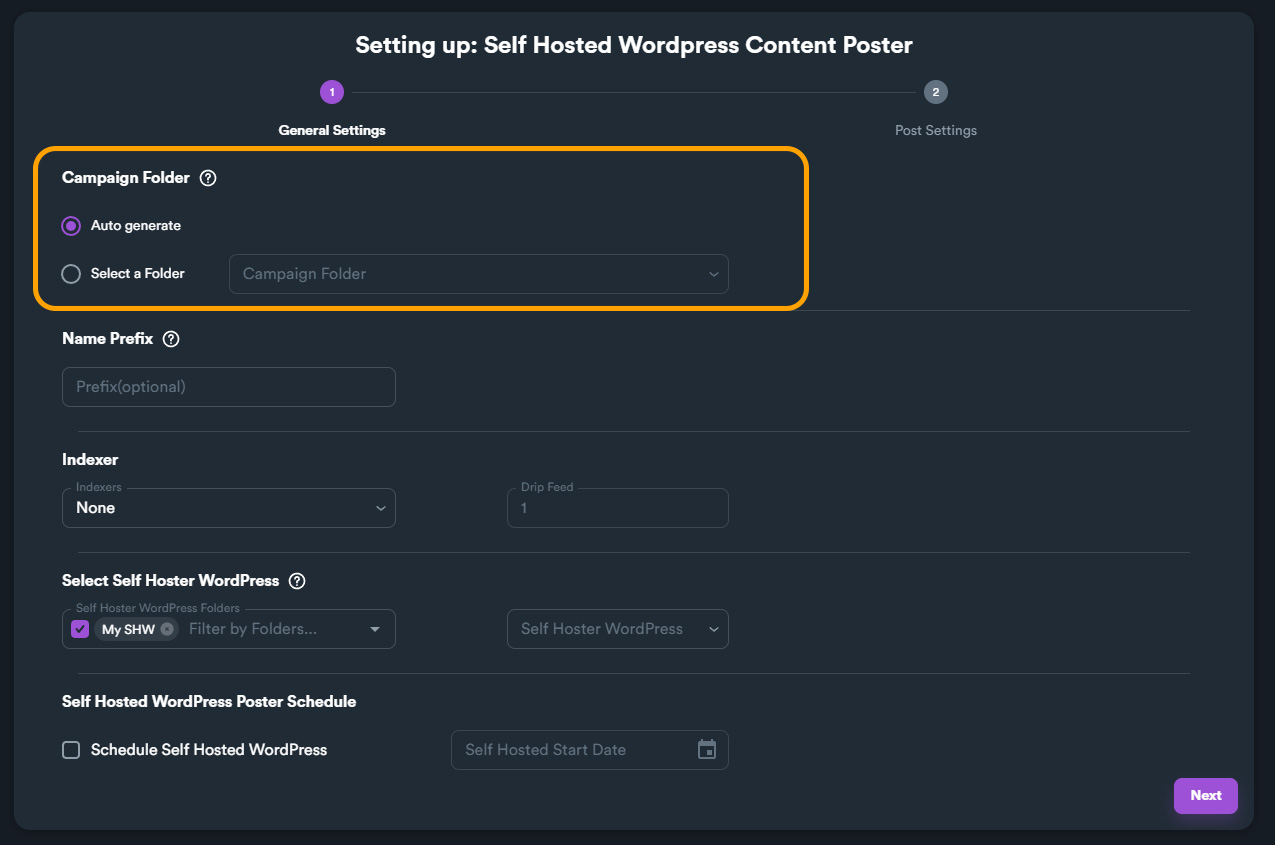The height and width of the screenshot is (845, 1275).
Task: Go to step 2 Post Settings
Action: click(936, 93)
